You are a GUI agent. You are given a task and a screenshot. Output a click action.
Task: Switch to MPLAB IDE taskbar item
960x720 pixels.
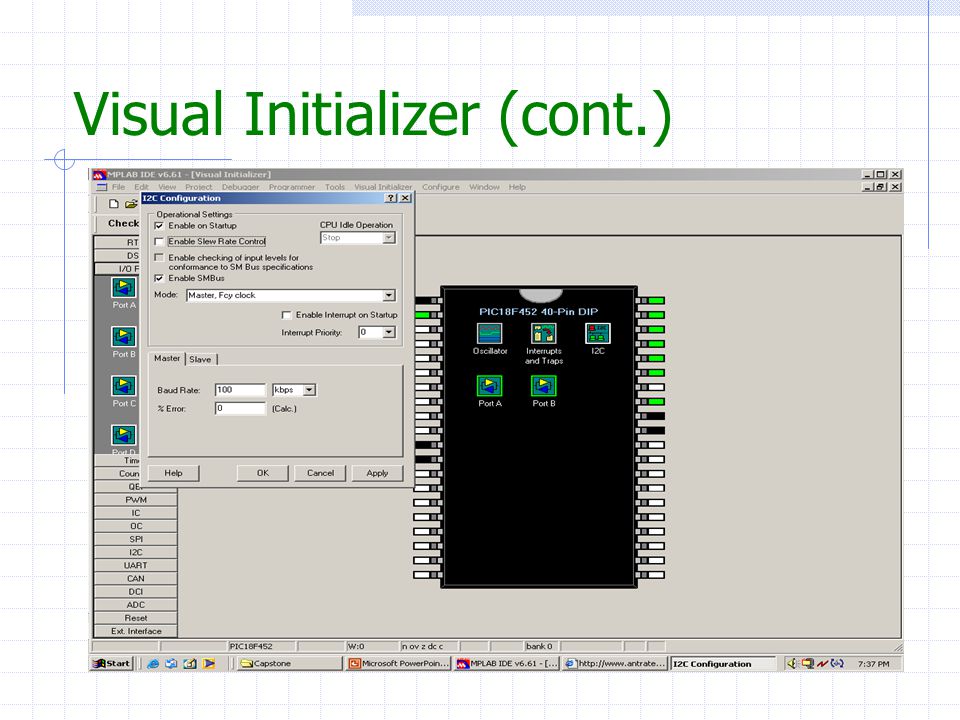tap(507, 663)
